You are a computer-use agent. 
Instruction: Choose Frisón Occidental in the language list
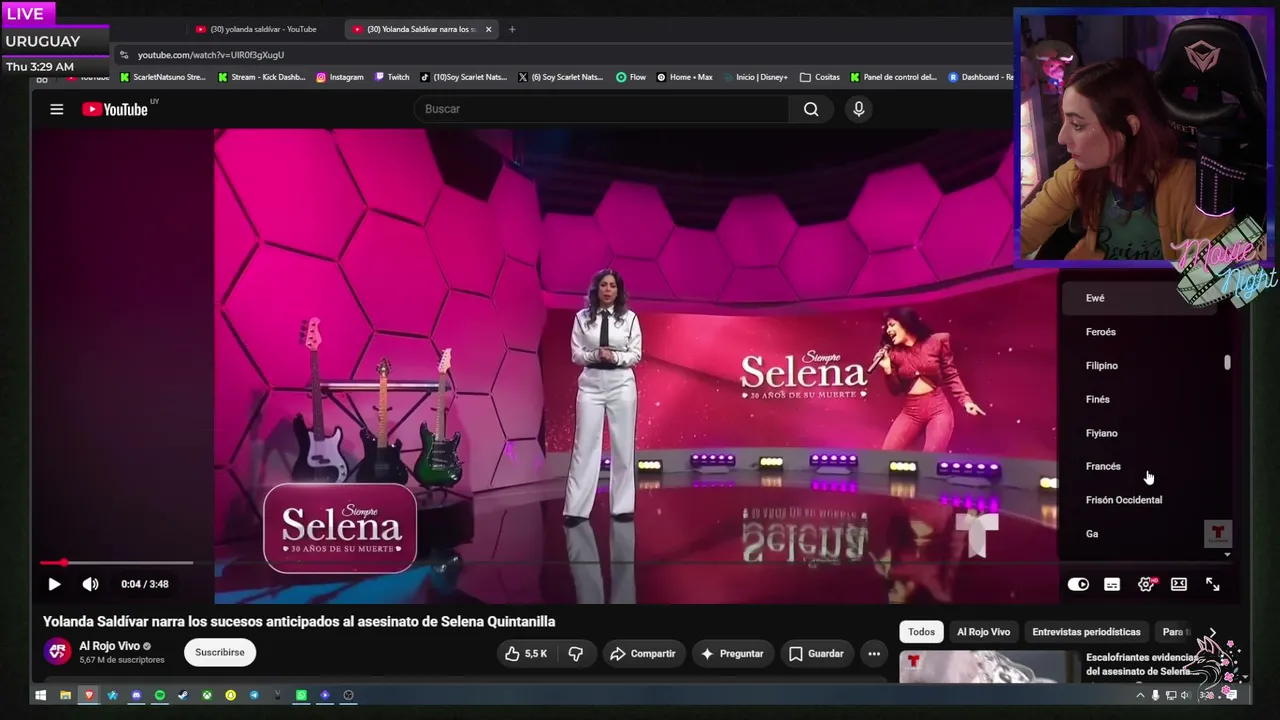click(1140, 500)
